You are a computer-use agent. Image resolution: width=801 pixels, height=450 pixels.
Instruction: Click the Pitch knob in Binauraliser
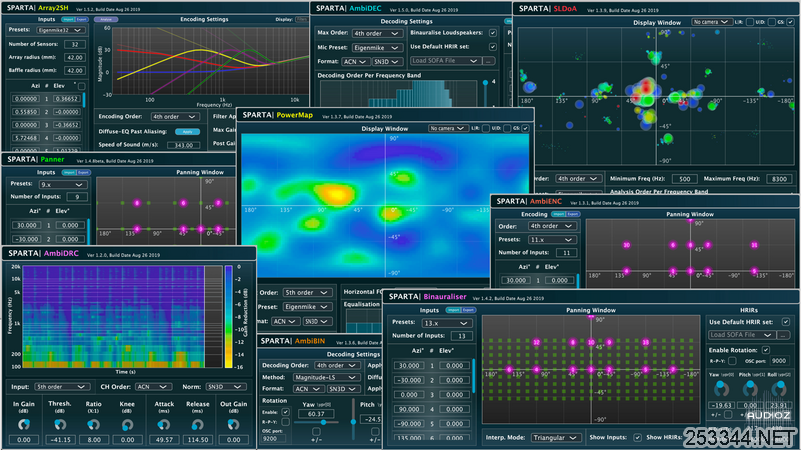(750, 389)
